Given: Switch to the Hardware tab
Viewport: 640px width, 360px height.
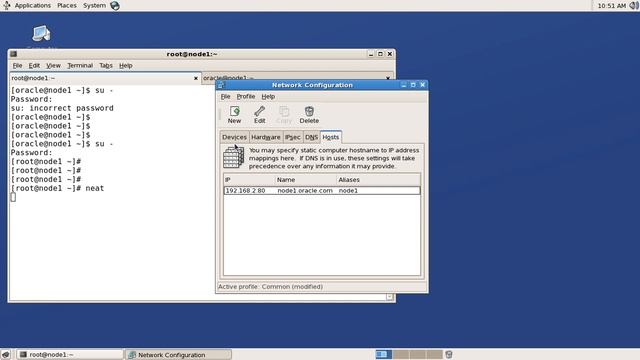Looking at the screenshot, I should pos(266,137).
